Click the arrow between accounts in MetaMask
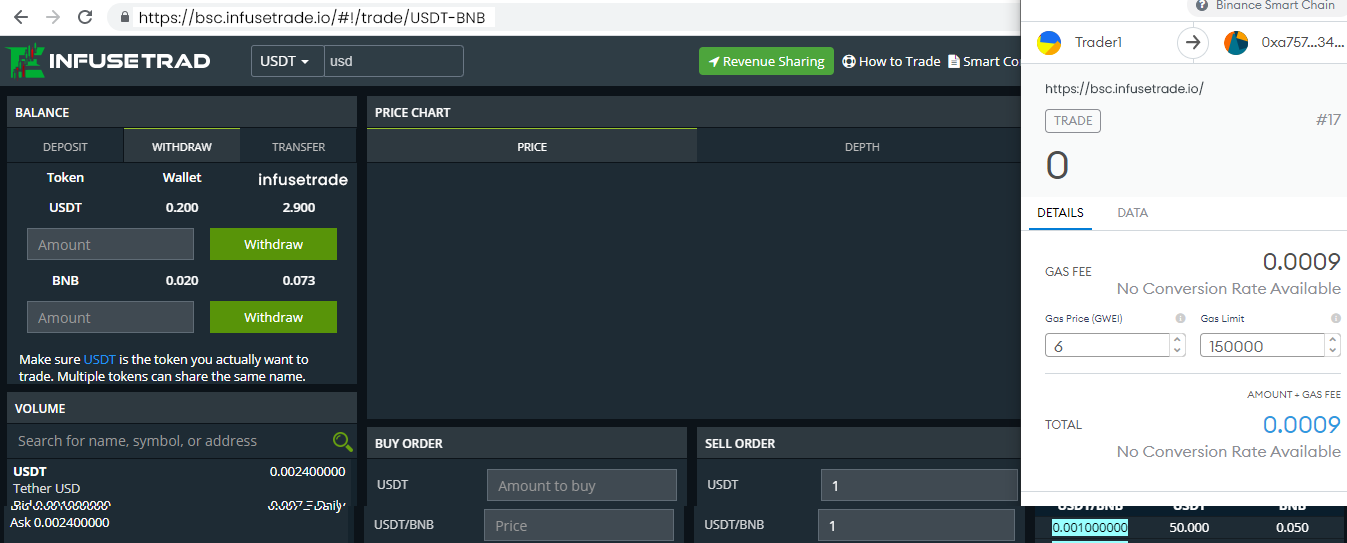This screenshot has width=1347, height=543. tap(1191, 42)
